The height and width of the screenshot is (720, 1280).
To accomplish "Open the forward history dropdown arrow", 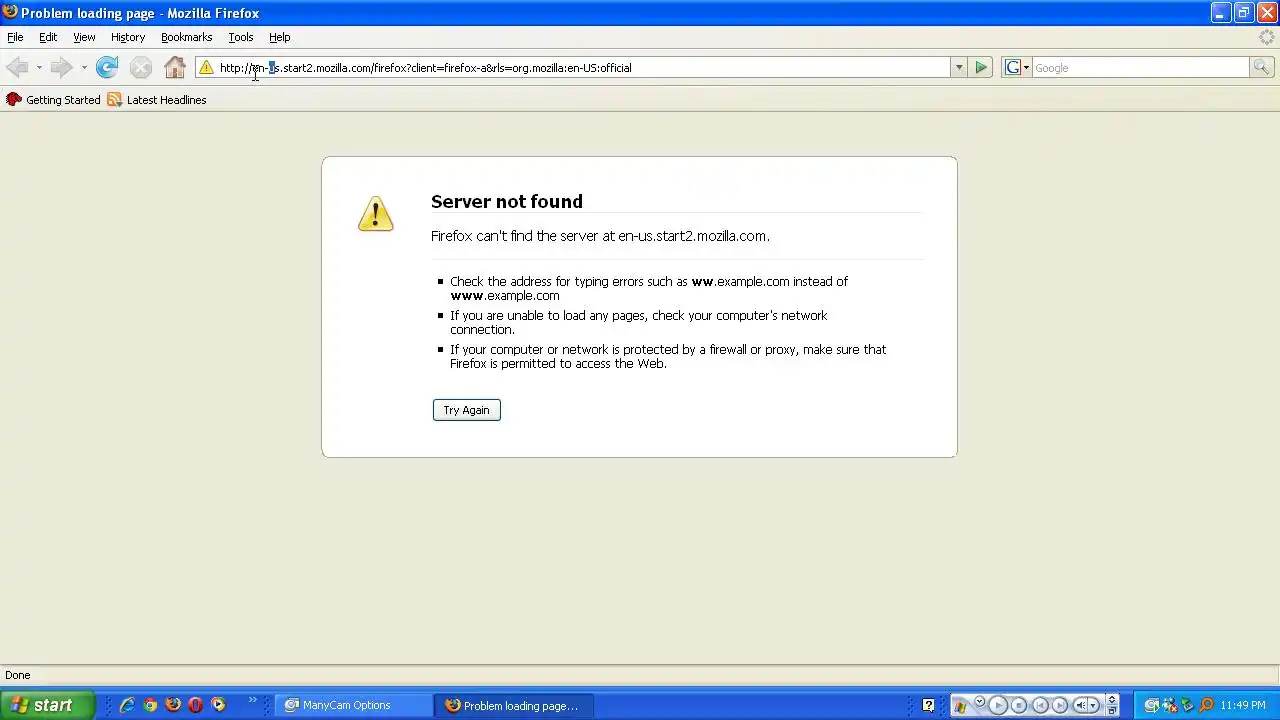I will (84, 67).
